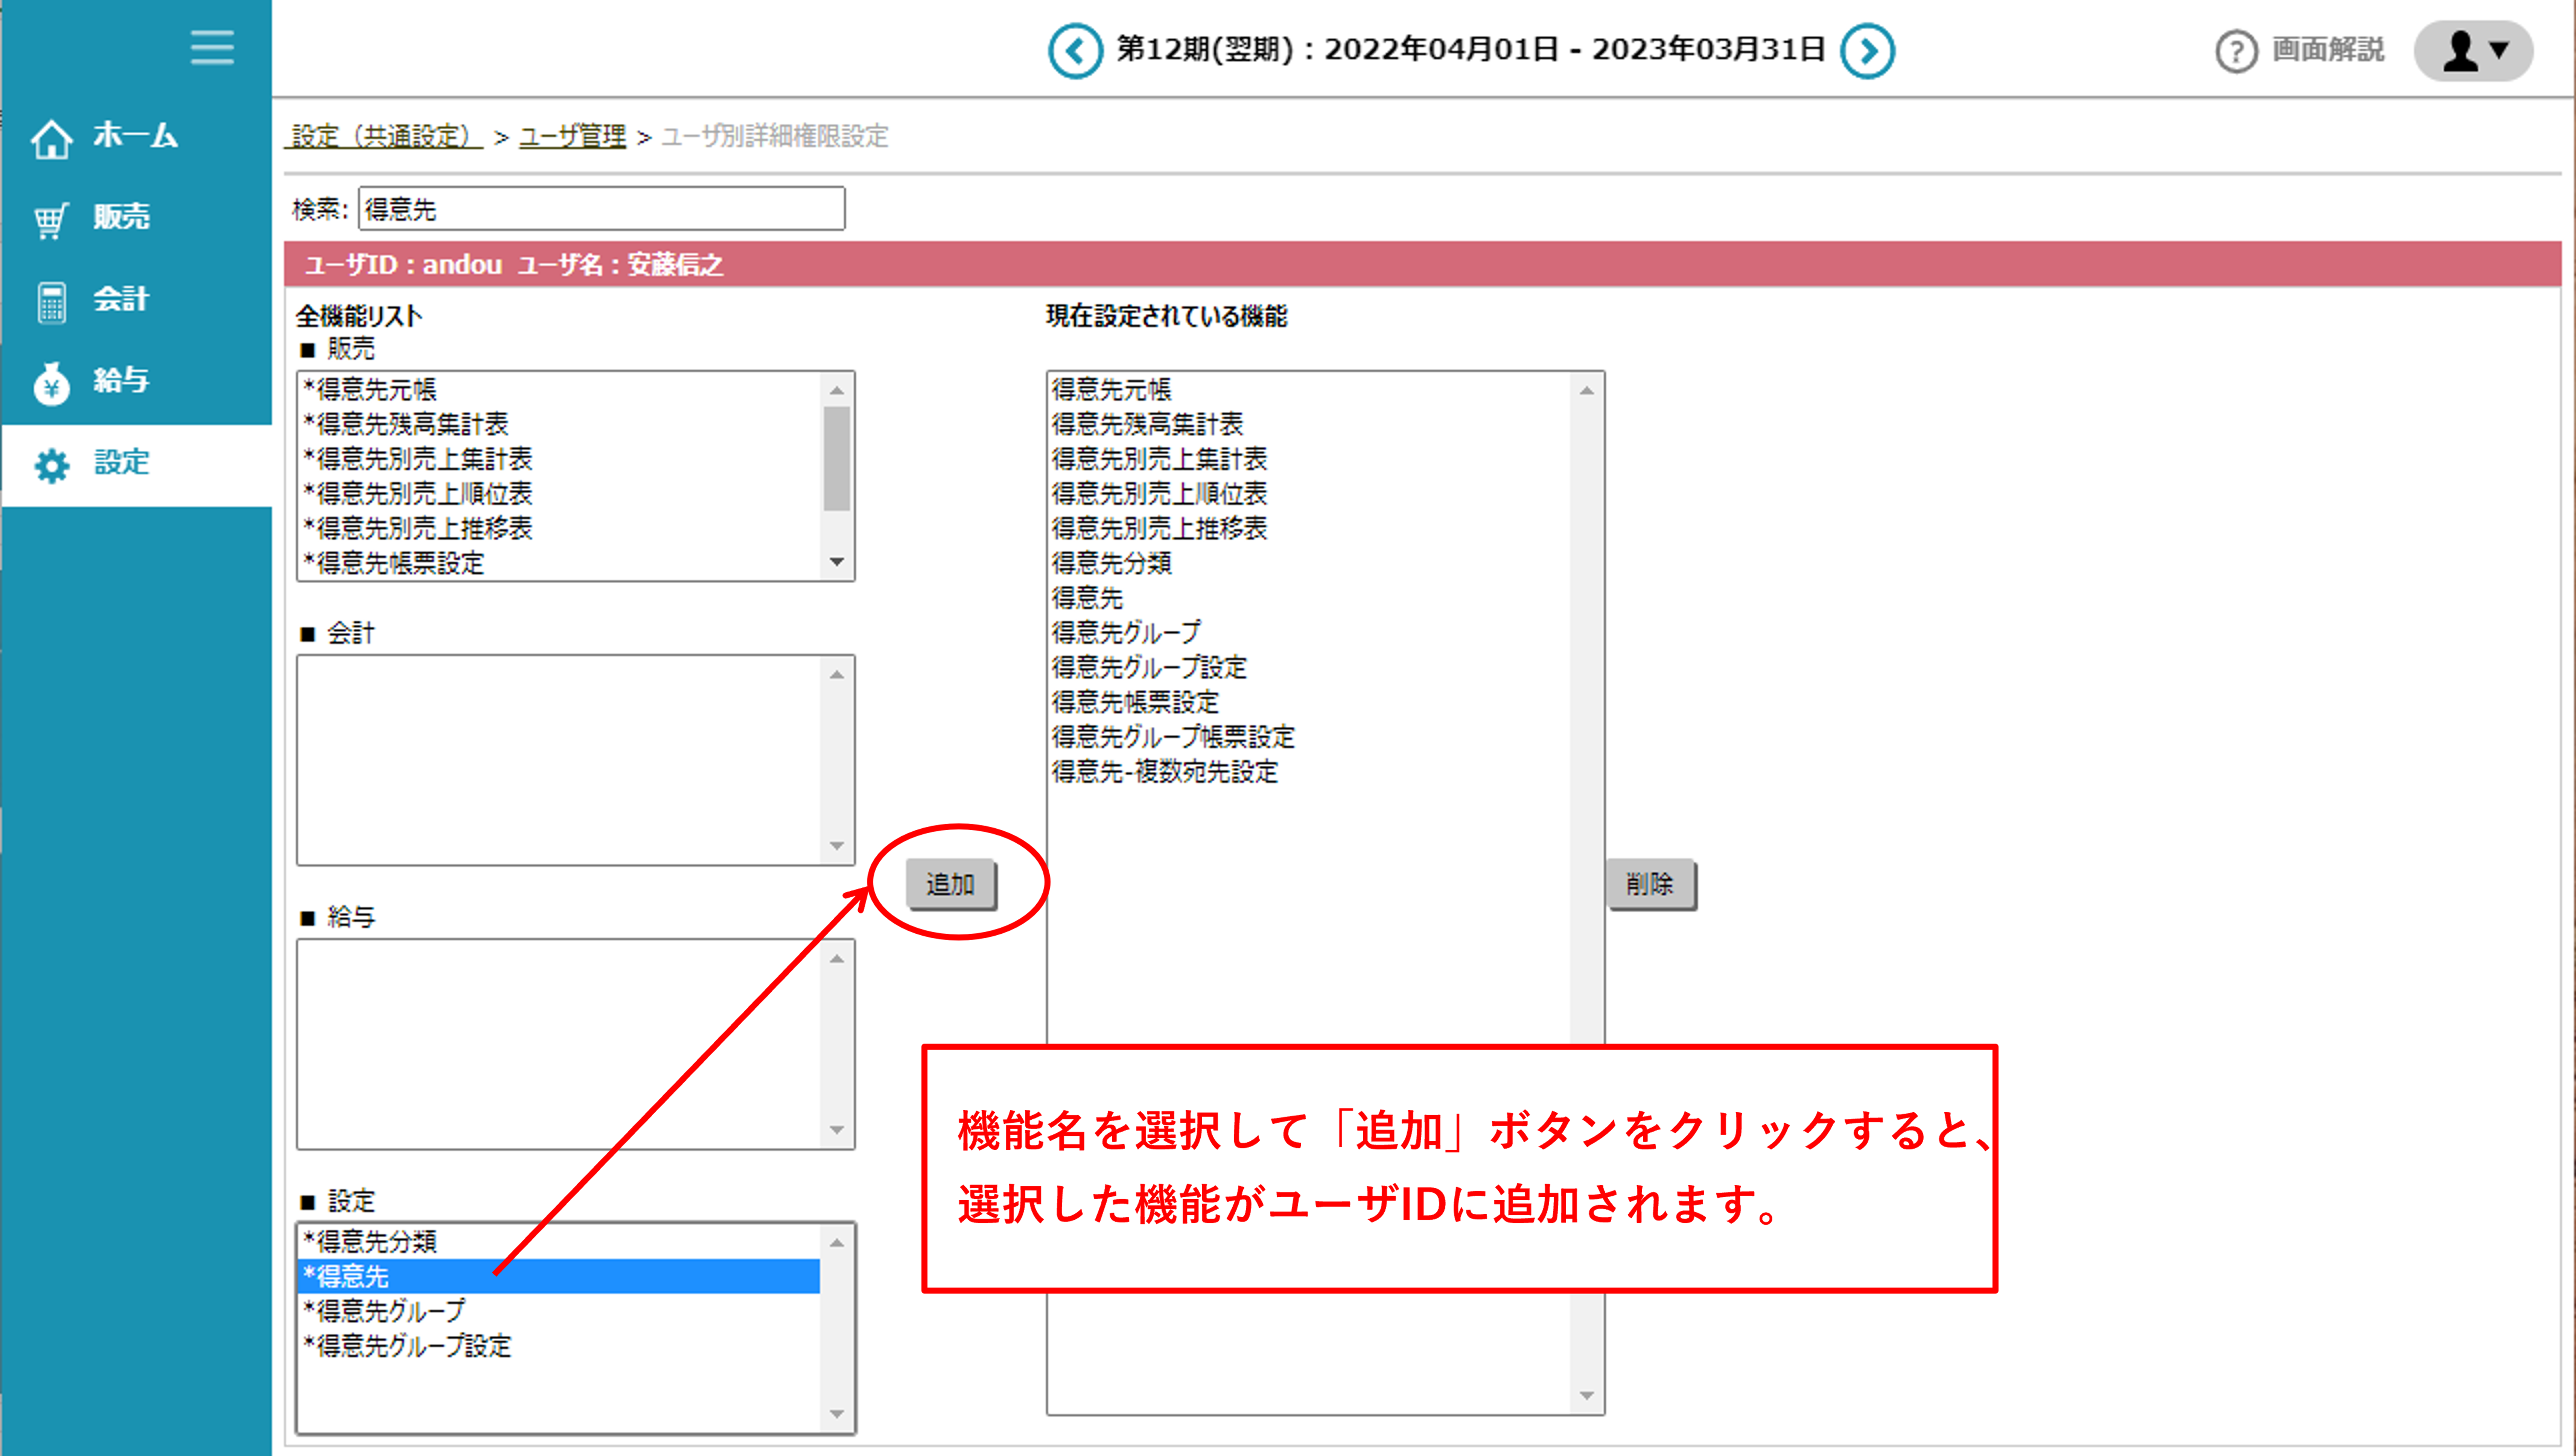Select 得意先帳票設定 in current functions list
The image size is (2576, 1456).
pyautogui.click(x=1309, y=702)
